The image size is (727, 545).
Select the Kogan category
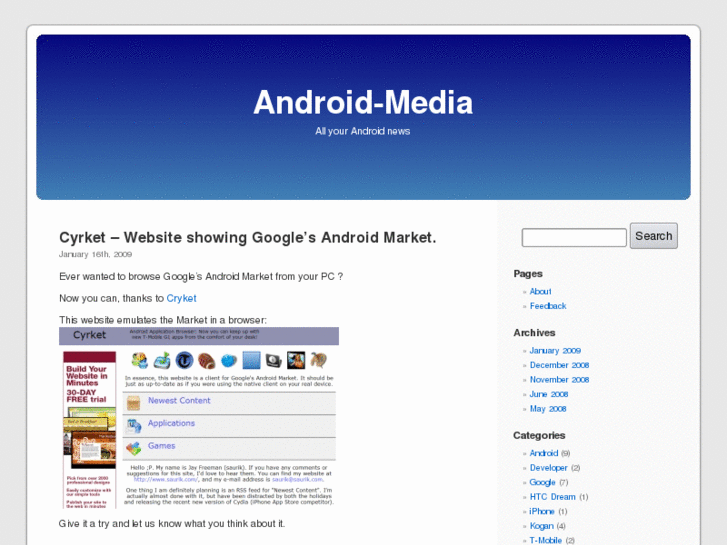542,526
